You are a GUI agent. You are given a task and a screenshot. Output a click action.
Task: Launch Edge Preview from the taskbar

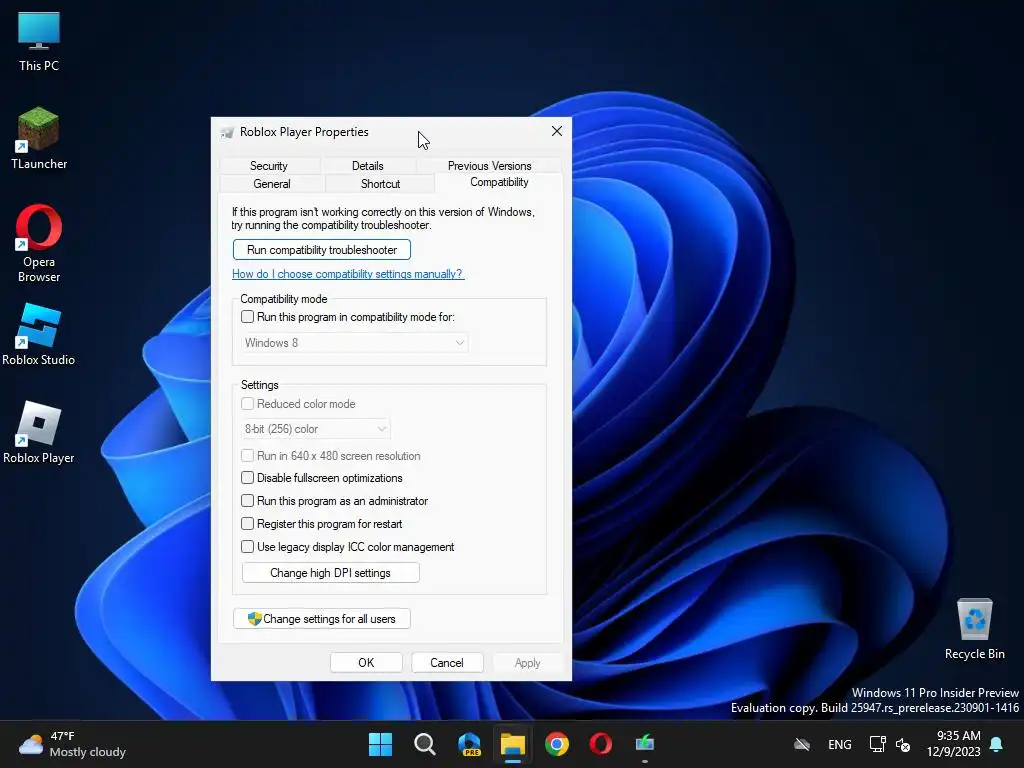(x=469, y=744)
